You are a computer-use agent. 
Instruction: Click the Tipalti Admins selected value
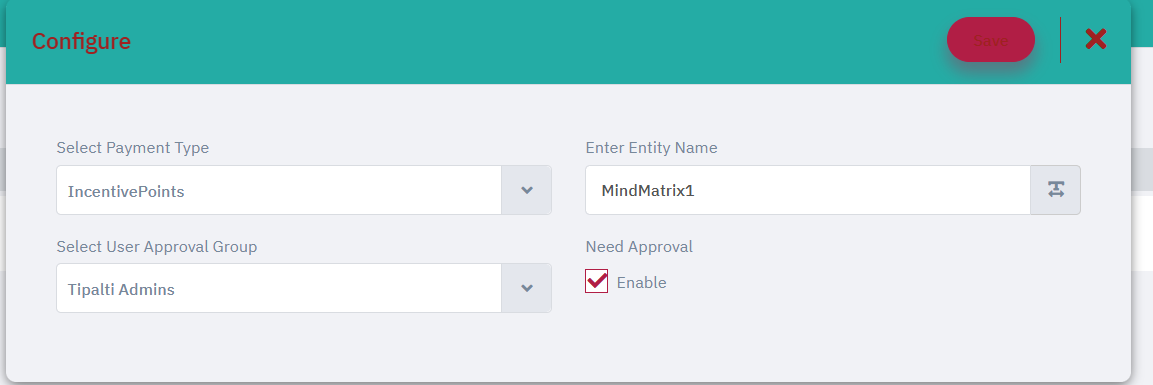[x=121, y=289]
